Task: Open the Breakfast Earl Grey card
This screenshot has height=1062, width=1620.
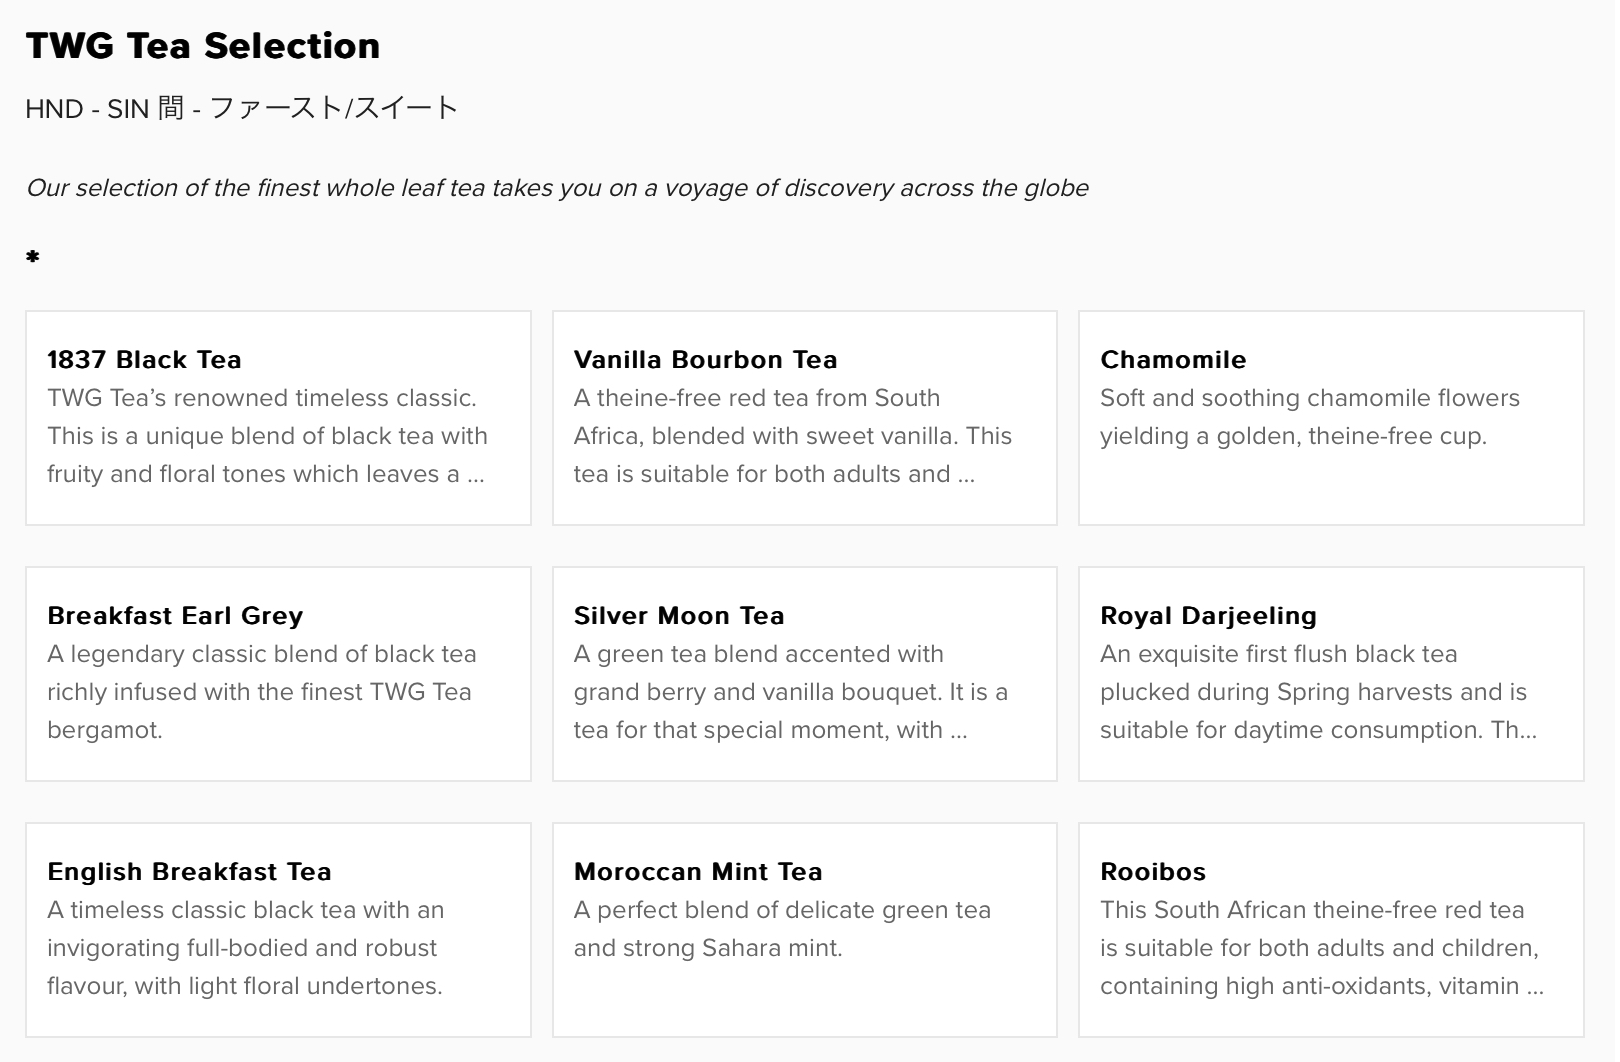Action: (278, 674)
